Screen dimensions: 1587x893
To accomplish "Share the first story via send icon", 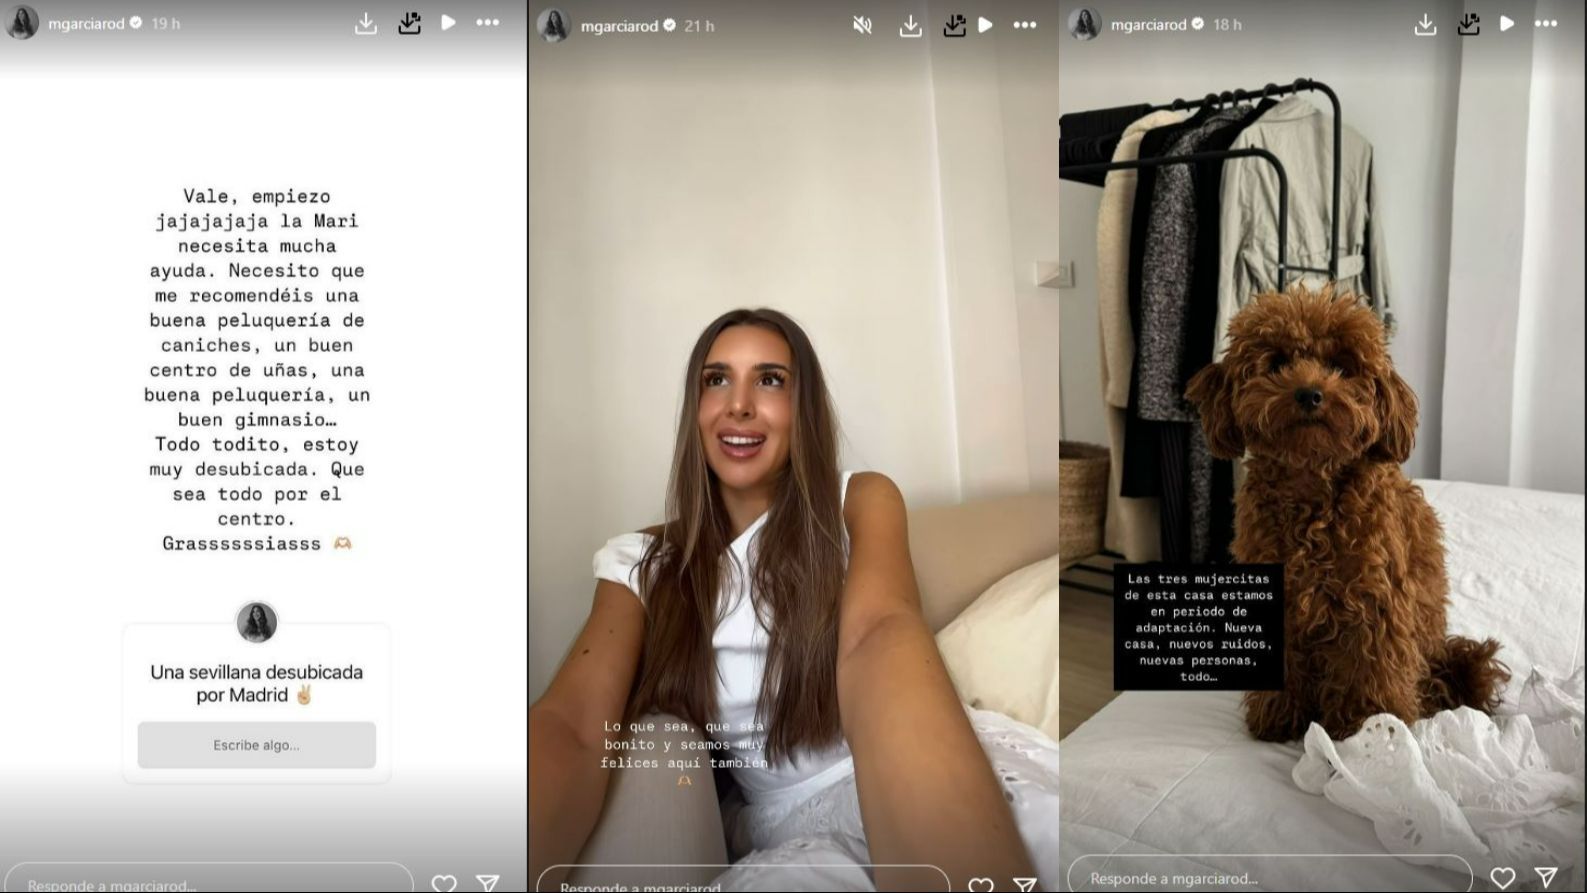I will [x=488, y=883].
